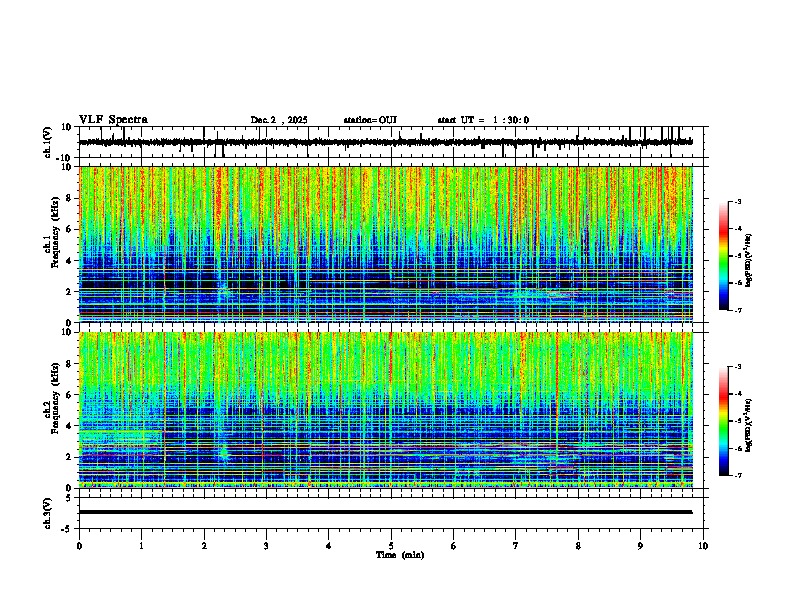The height and width of the screenshot is (612, 792).
Task: Click the "-5" tick on the ch.3(V) axis
Action: coord(67,529)
